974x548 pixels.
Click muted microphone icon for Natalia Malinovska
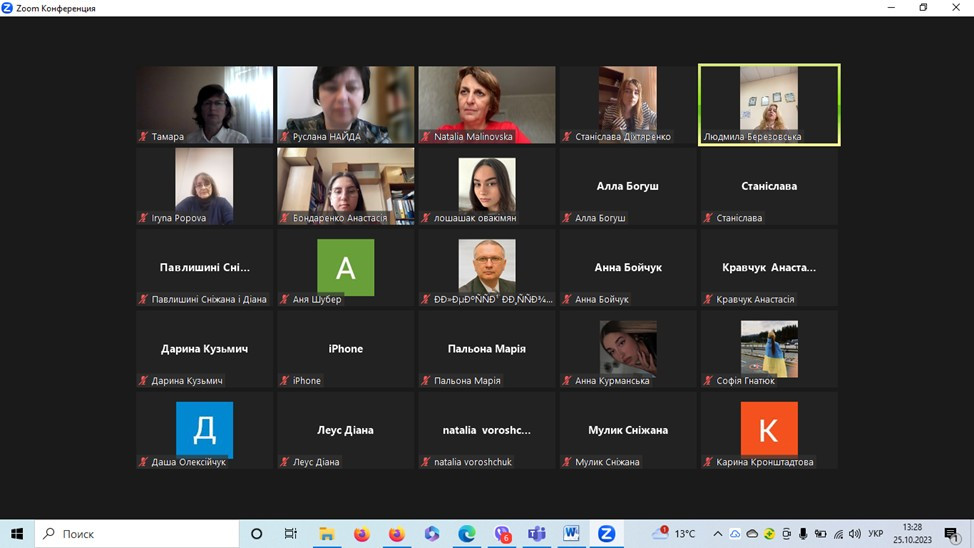tap(426, 137)
